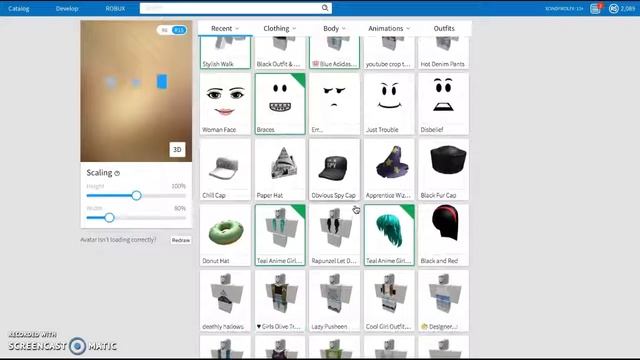Open the Develop page
Viewport: 640px width, 360px height.
67,9
